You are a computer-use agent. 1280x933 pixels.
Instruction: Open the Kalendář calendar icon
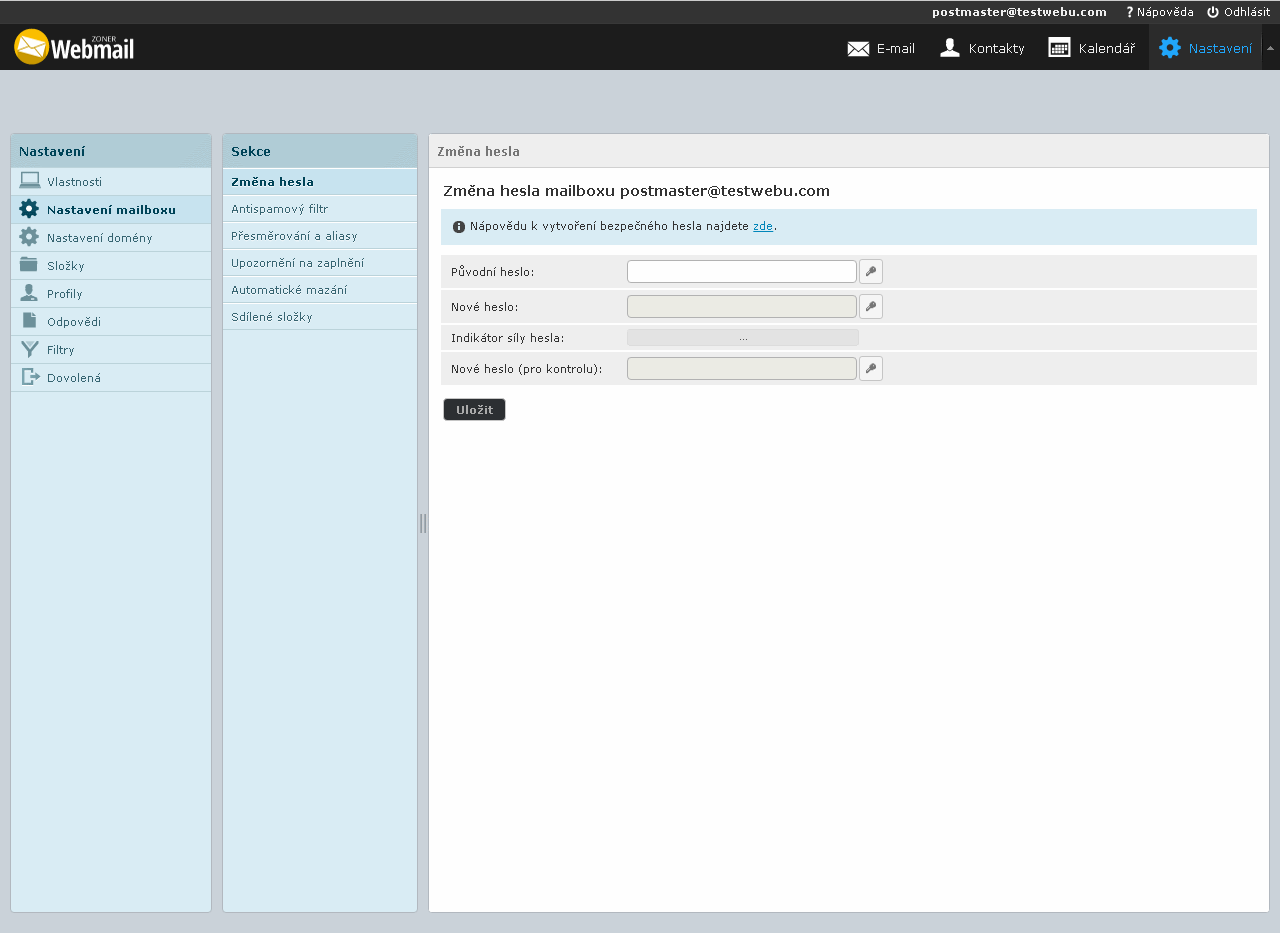point(1059,48)
